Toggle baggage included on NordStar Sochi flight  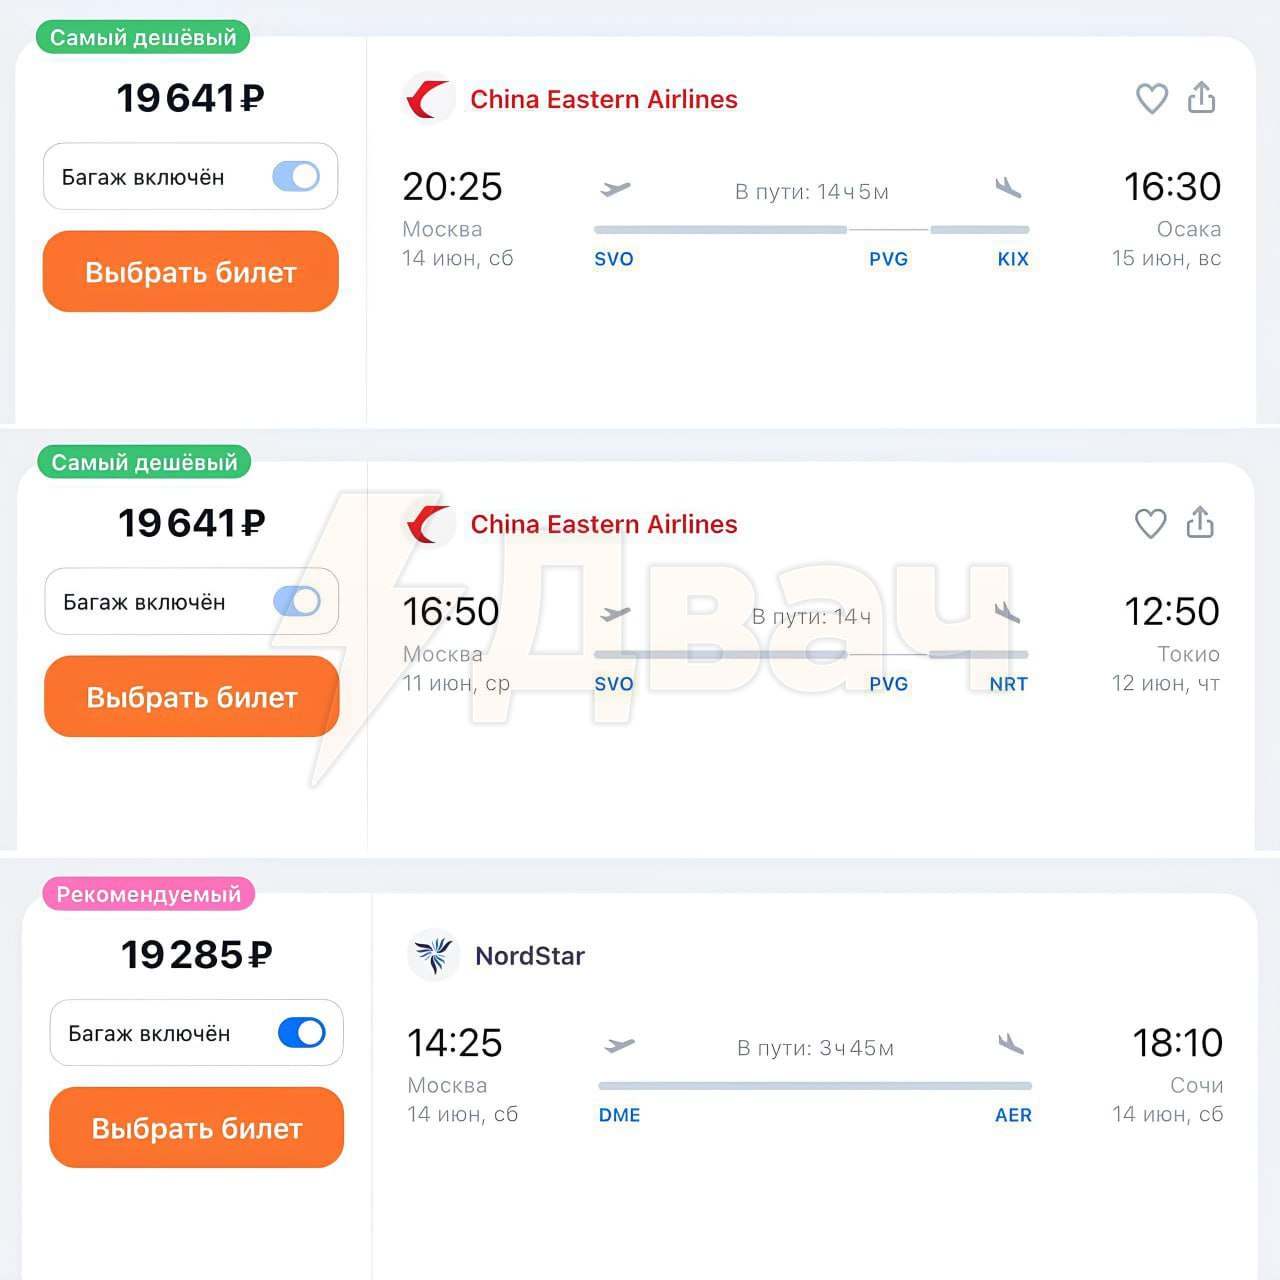(x=302, y=1033)
